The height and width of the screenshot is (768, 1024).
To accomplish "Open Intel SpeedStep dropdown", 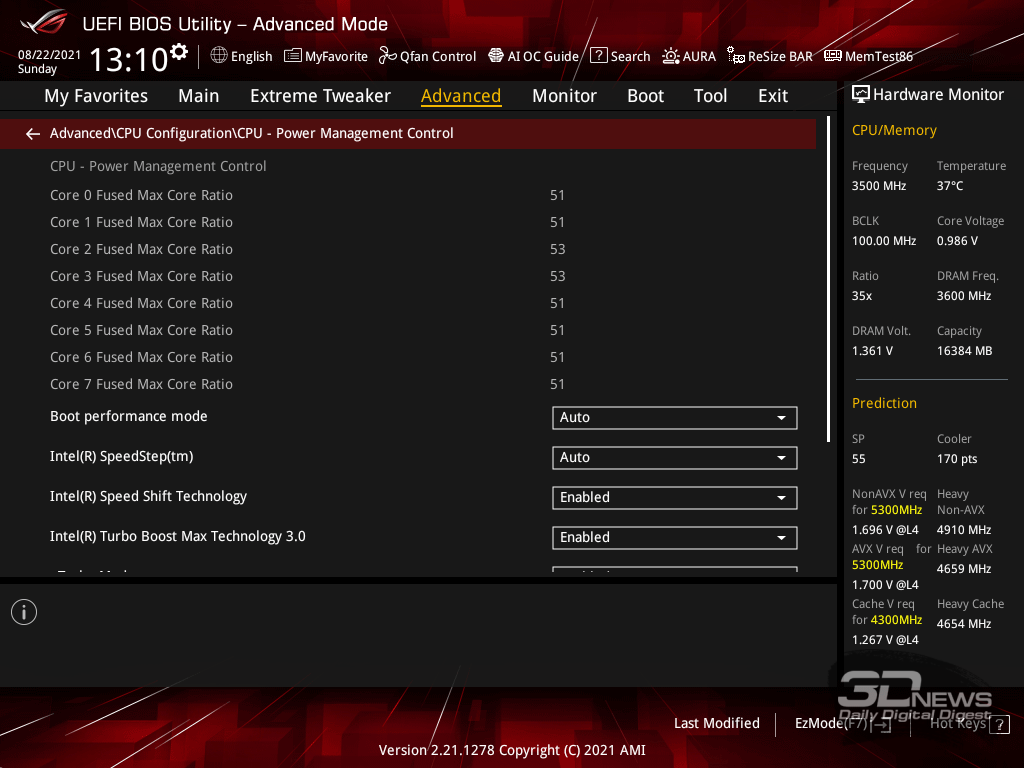I will point(675,458).
